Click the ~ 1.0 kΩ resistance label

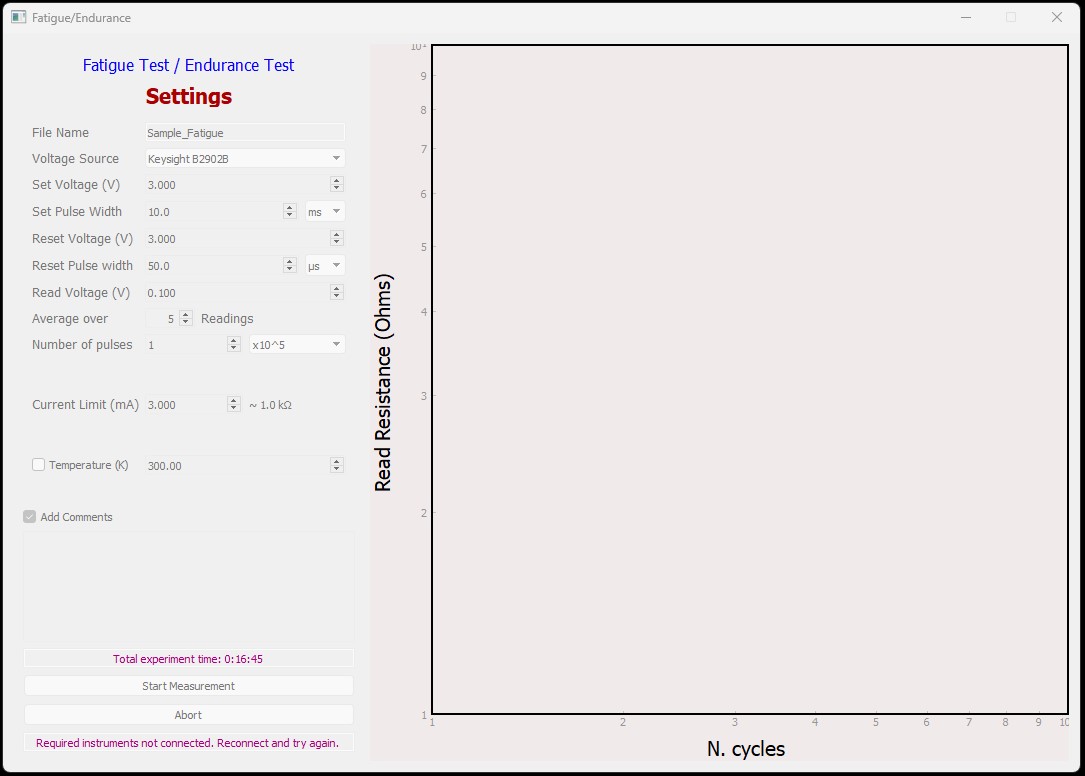[271, 405]
